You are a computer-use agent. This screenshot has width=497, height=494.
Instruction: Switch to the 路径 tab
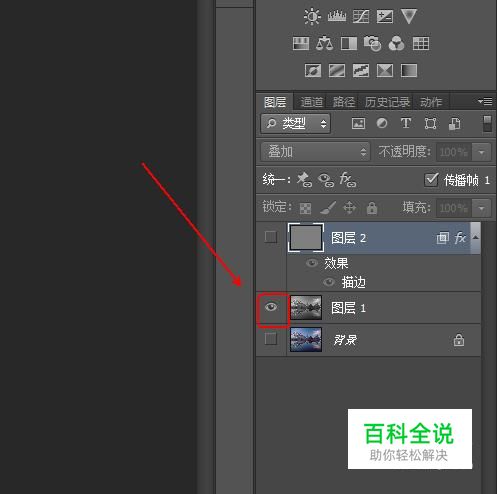point(344,102)
